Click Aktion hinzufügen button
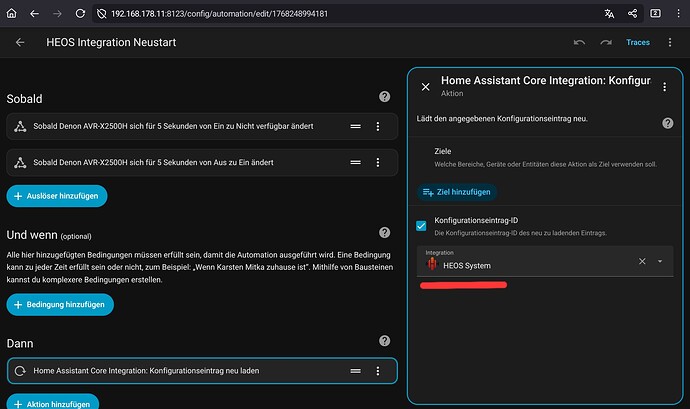690x409 pixels. tap(52, 403)
